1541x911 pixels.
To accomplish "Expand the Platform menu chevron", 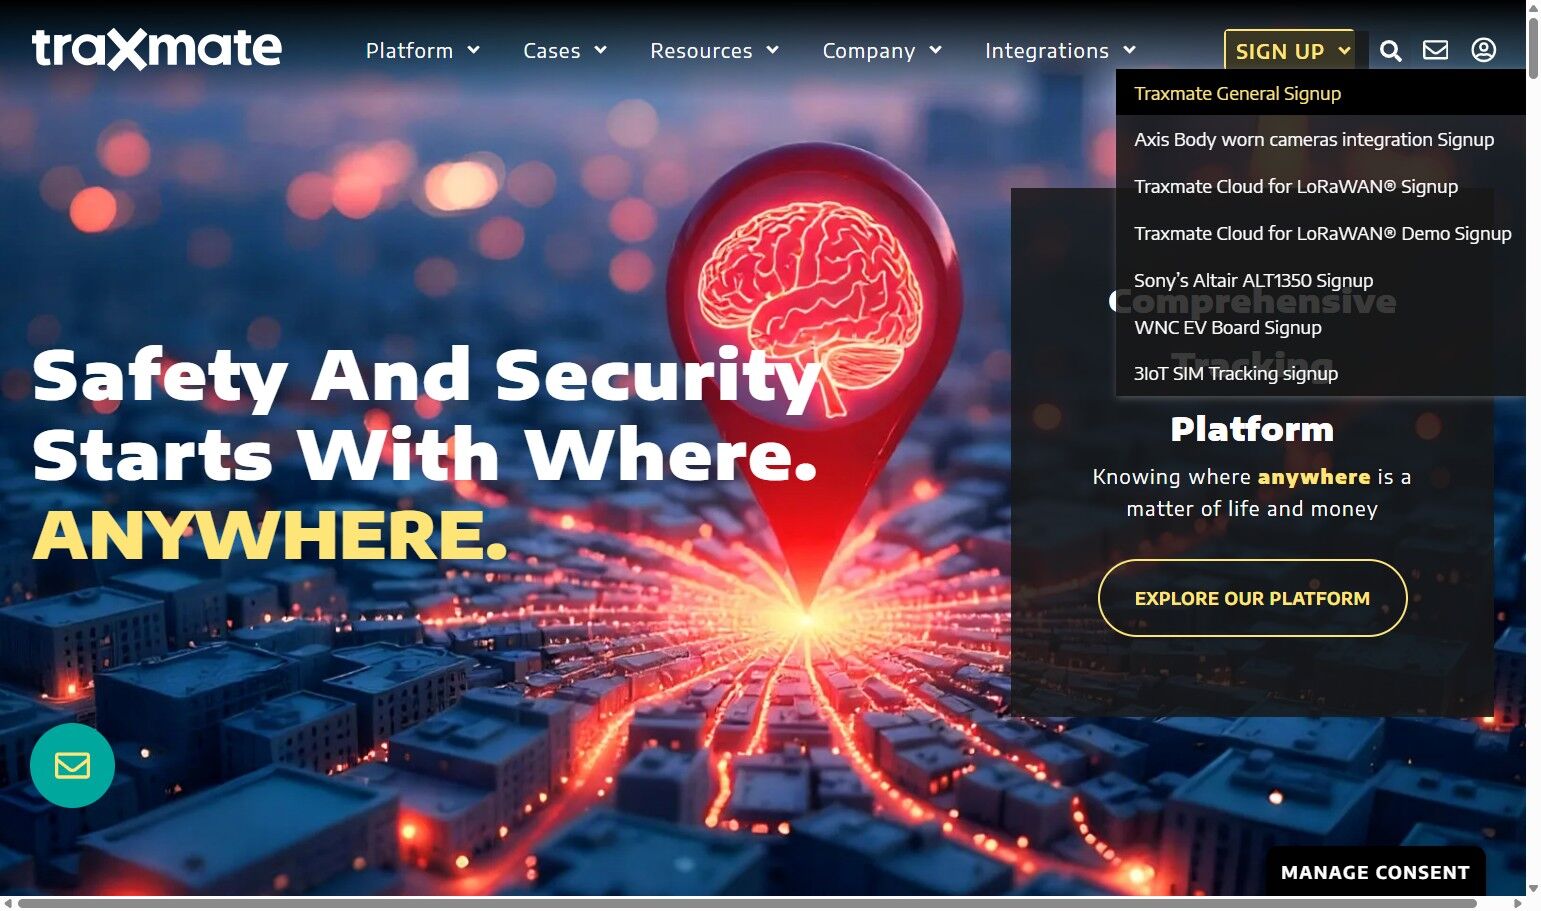I will pos(474,50).
